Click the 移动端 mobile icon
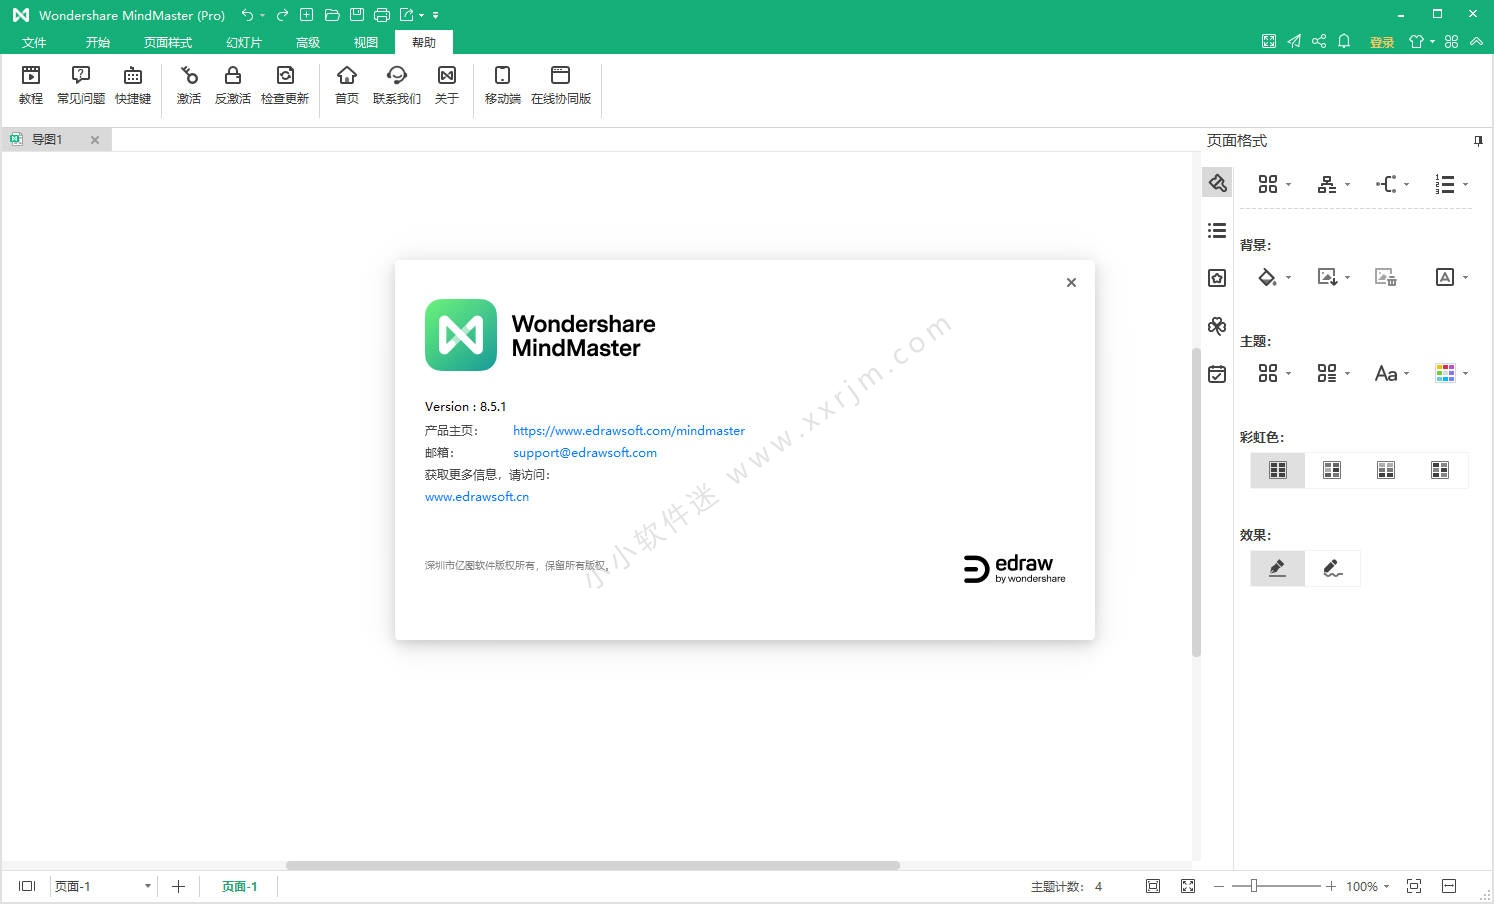The image size is (1494, 904). (x=502, y=85)
